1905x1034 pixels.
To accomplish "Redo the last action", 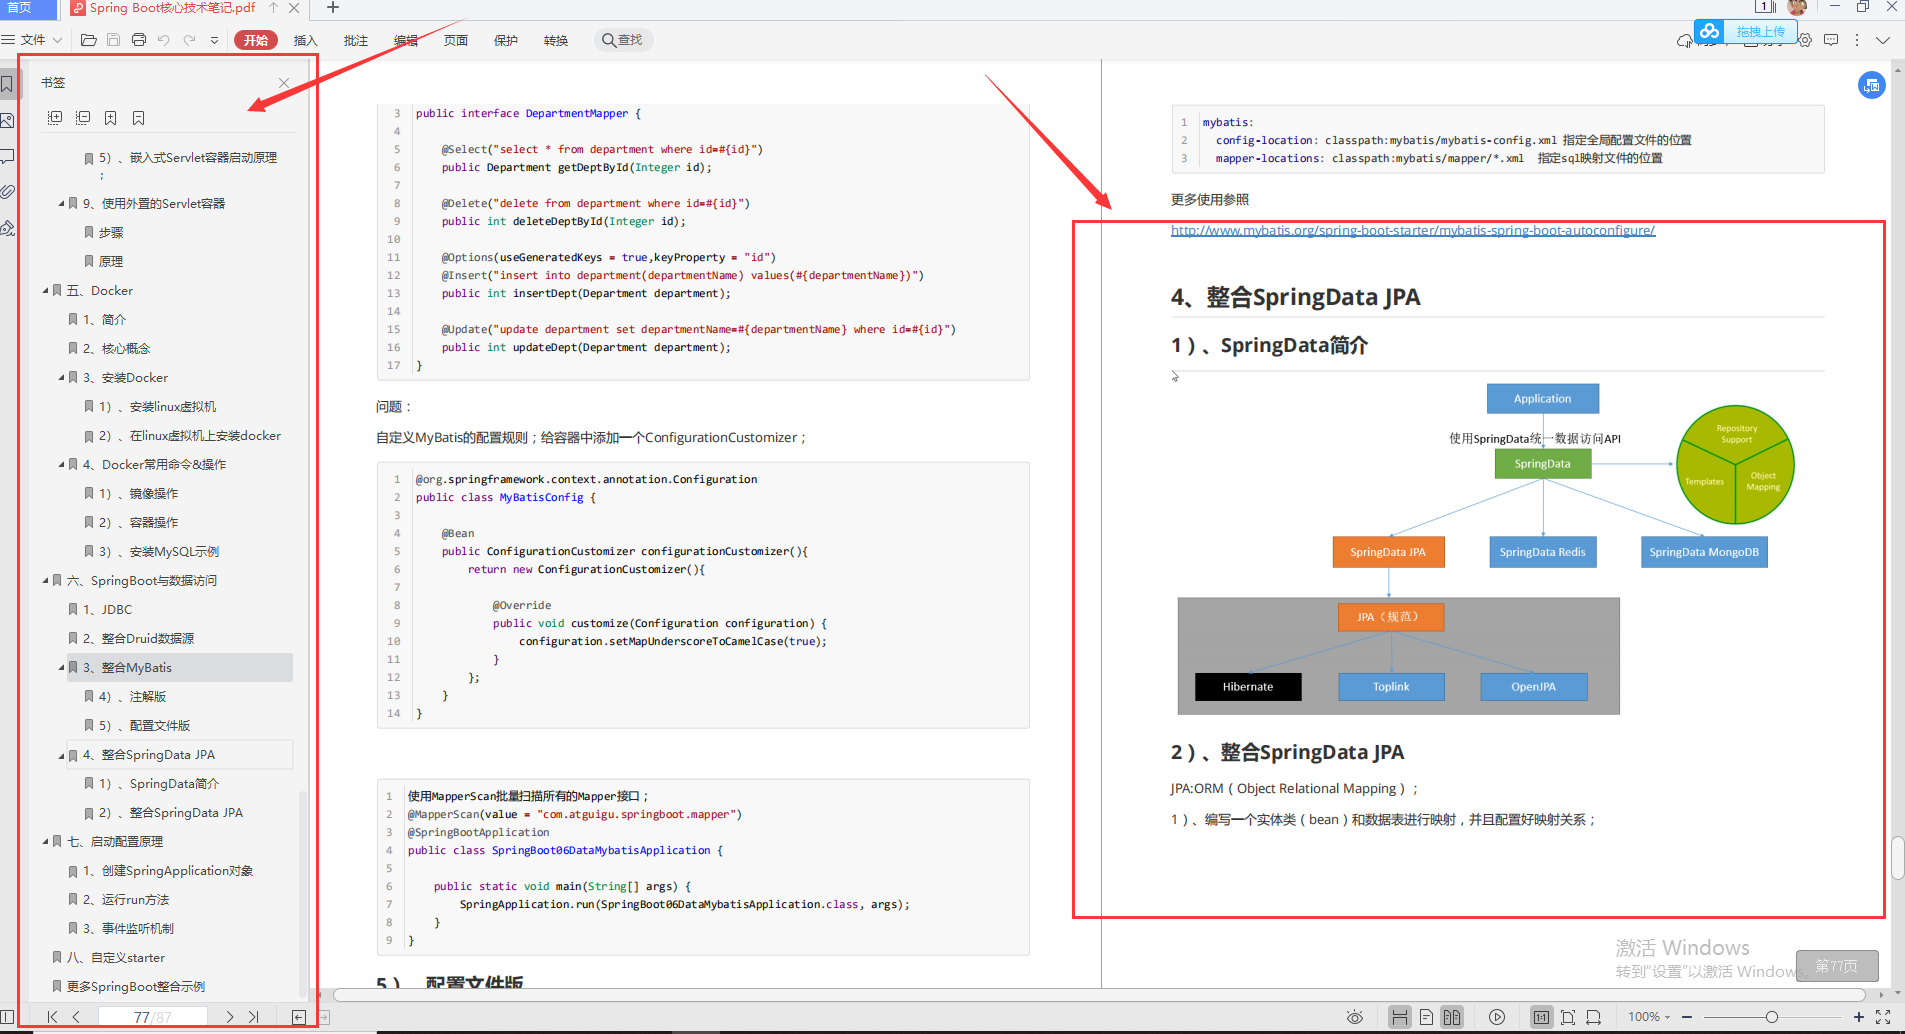I will click(x=189, y=40).
